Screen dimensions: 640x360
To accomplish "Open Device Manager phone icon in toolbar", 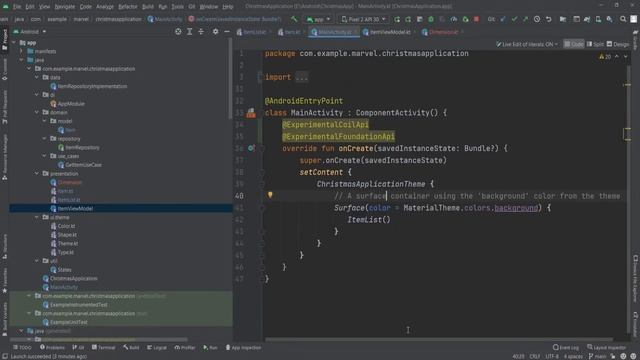I will (598, 19).
